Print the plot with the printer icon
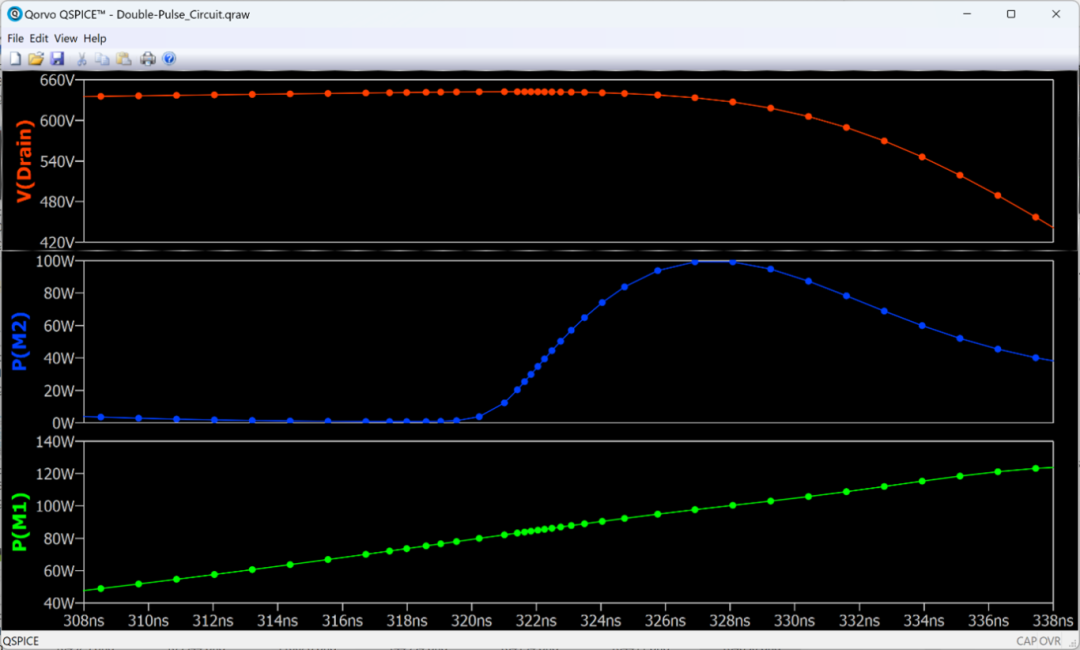The image size is (1080, 650). [x=148, y=59]
